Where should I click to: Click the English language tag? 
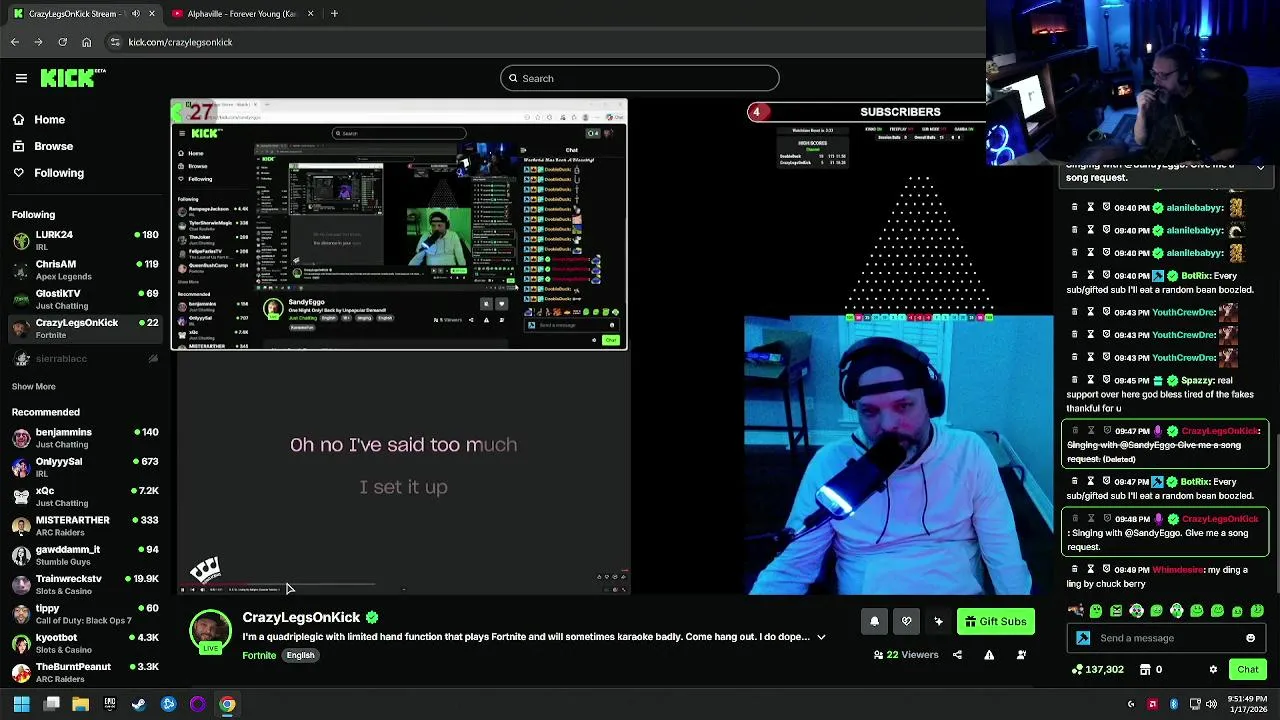[300, 655]
